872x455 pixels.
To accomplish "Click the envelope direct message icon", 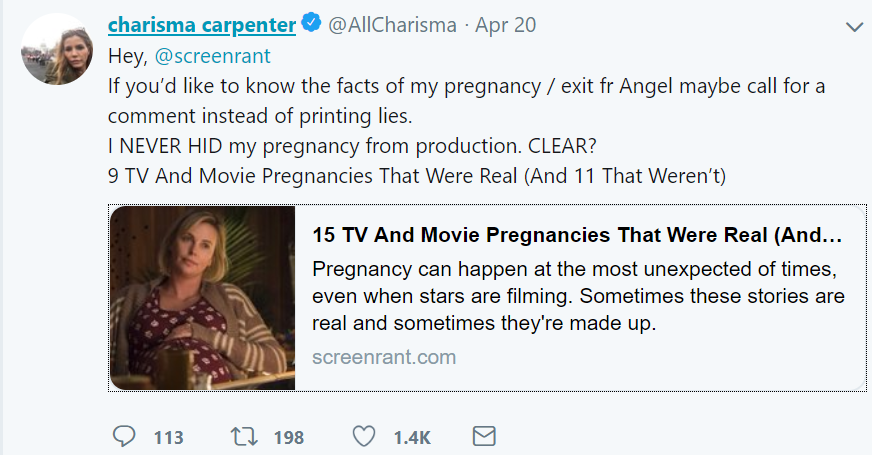I will 483,437.
